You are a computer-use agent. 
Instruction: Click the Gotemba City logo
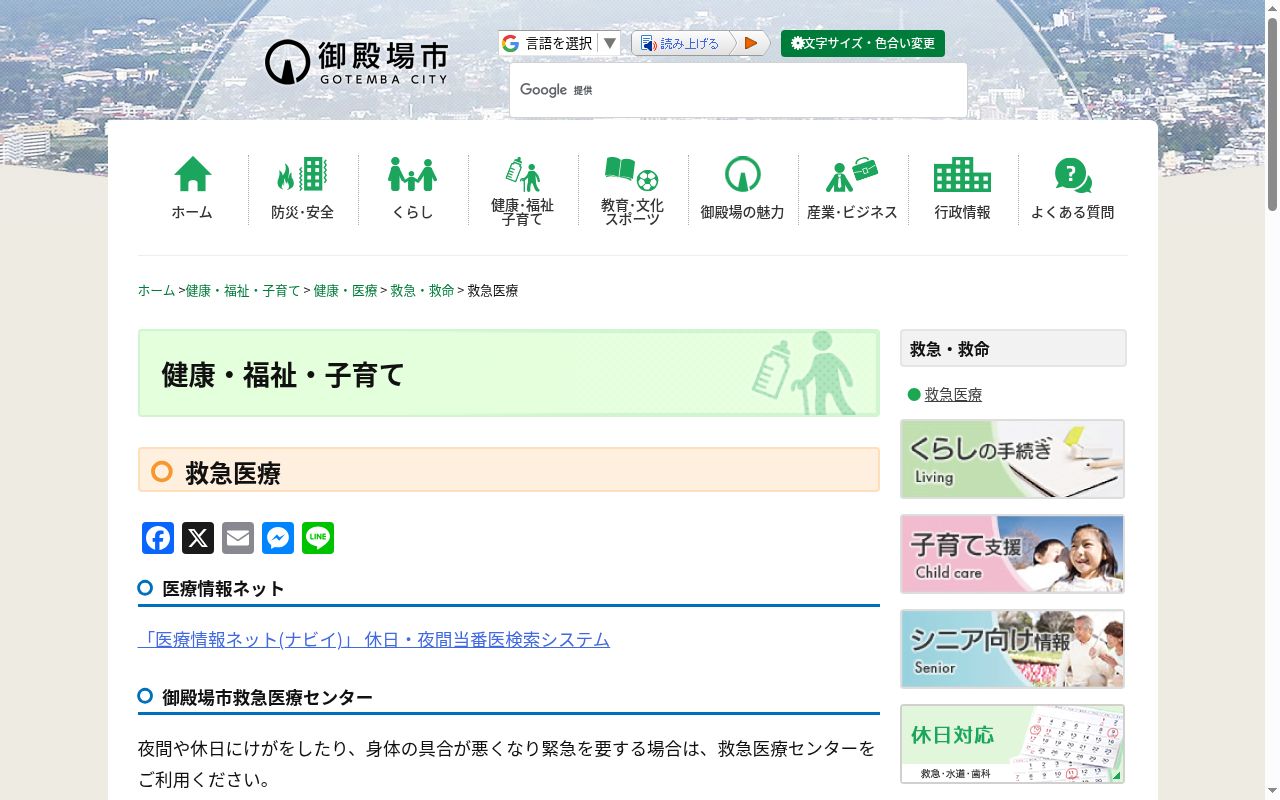[x=356, y=62]
